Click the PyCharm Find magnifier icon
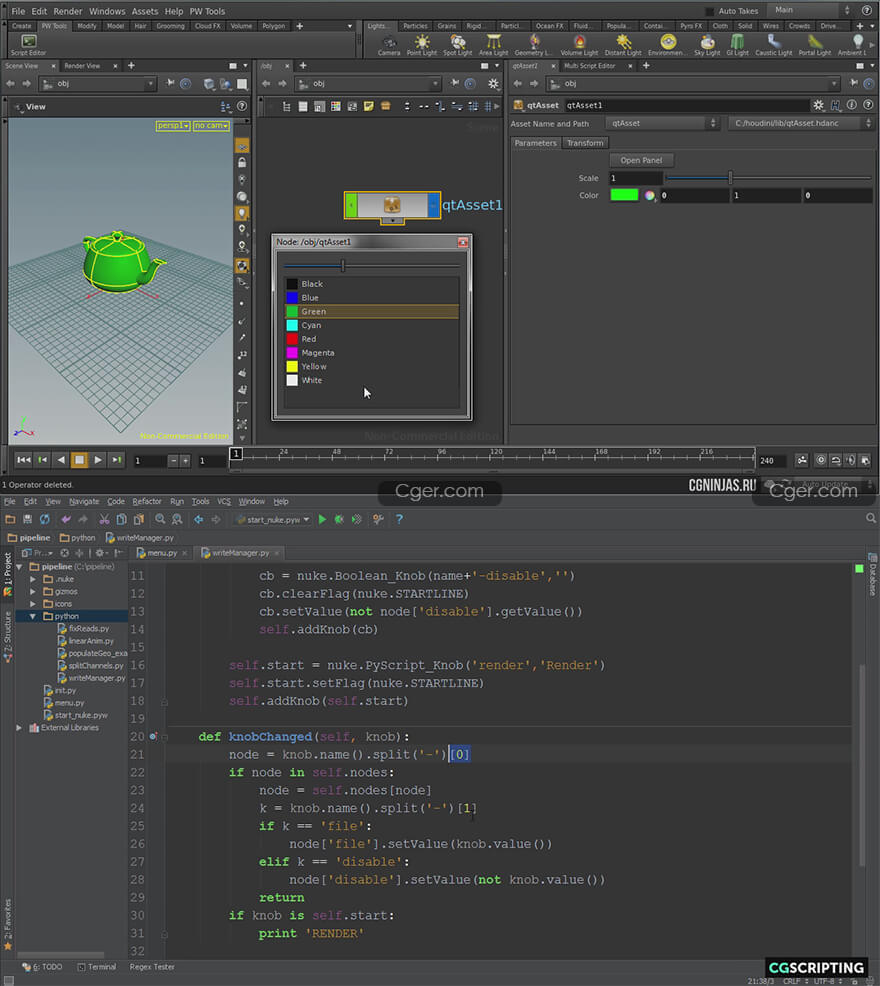This screenshot has height=986, width=880. (x=160, y=519)
